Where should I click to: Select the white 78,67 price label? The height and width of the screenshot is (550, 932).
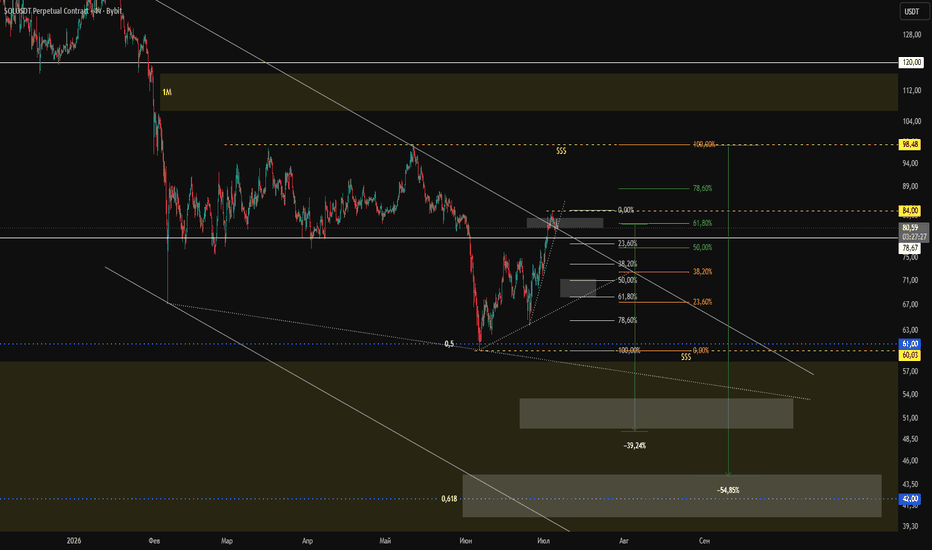point(910,248)
